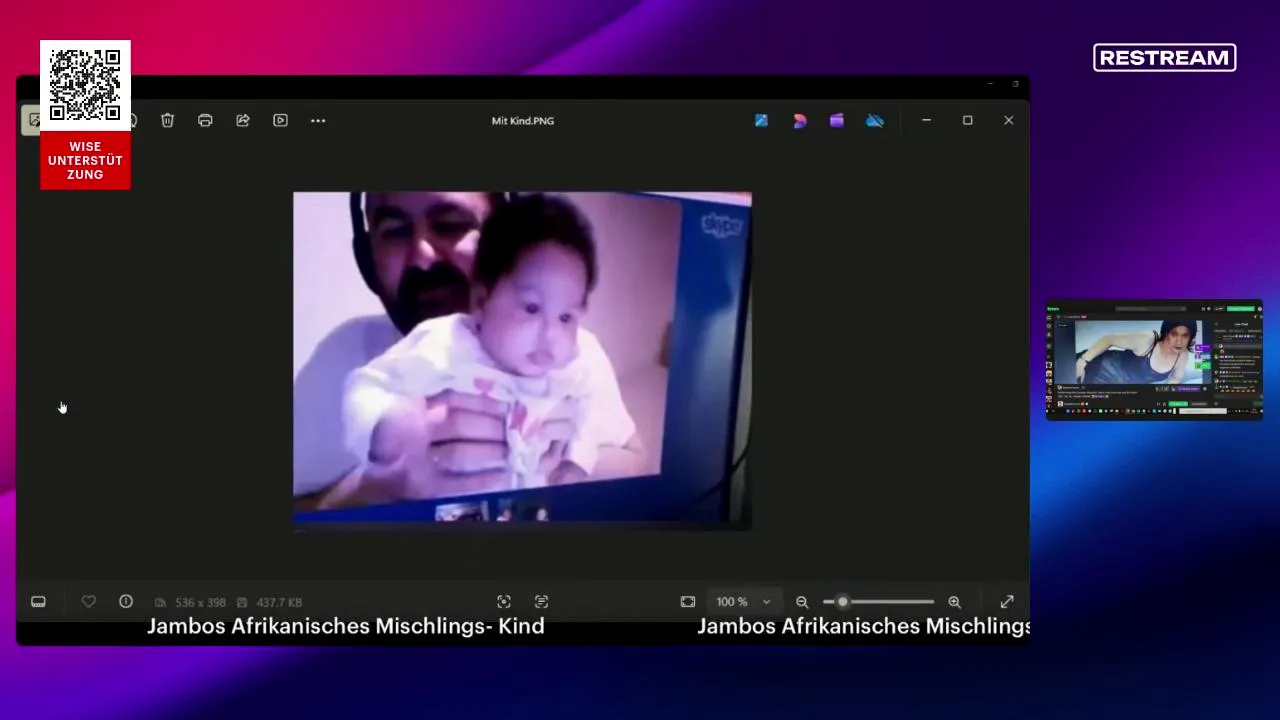The image size is (1280, 720).
Task: Maximize the Photos window
Action: (967, 120)
